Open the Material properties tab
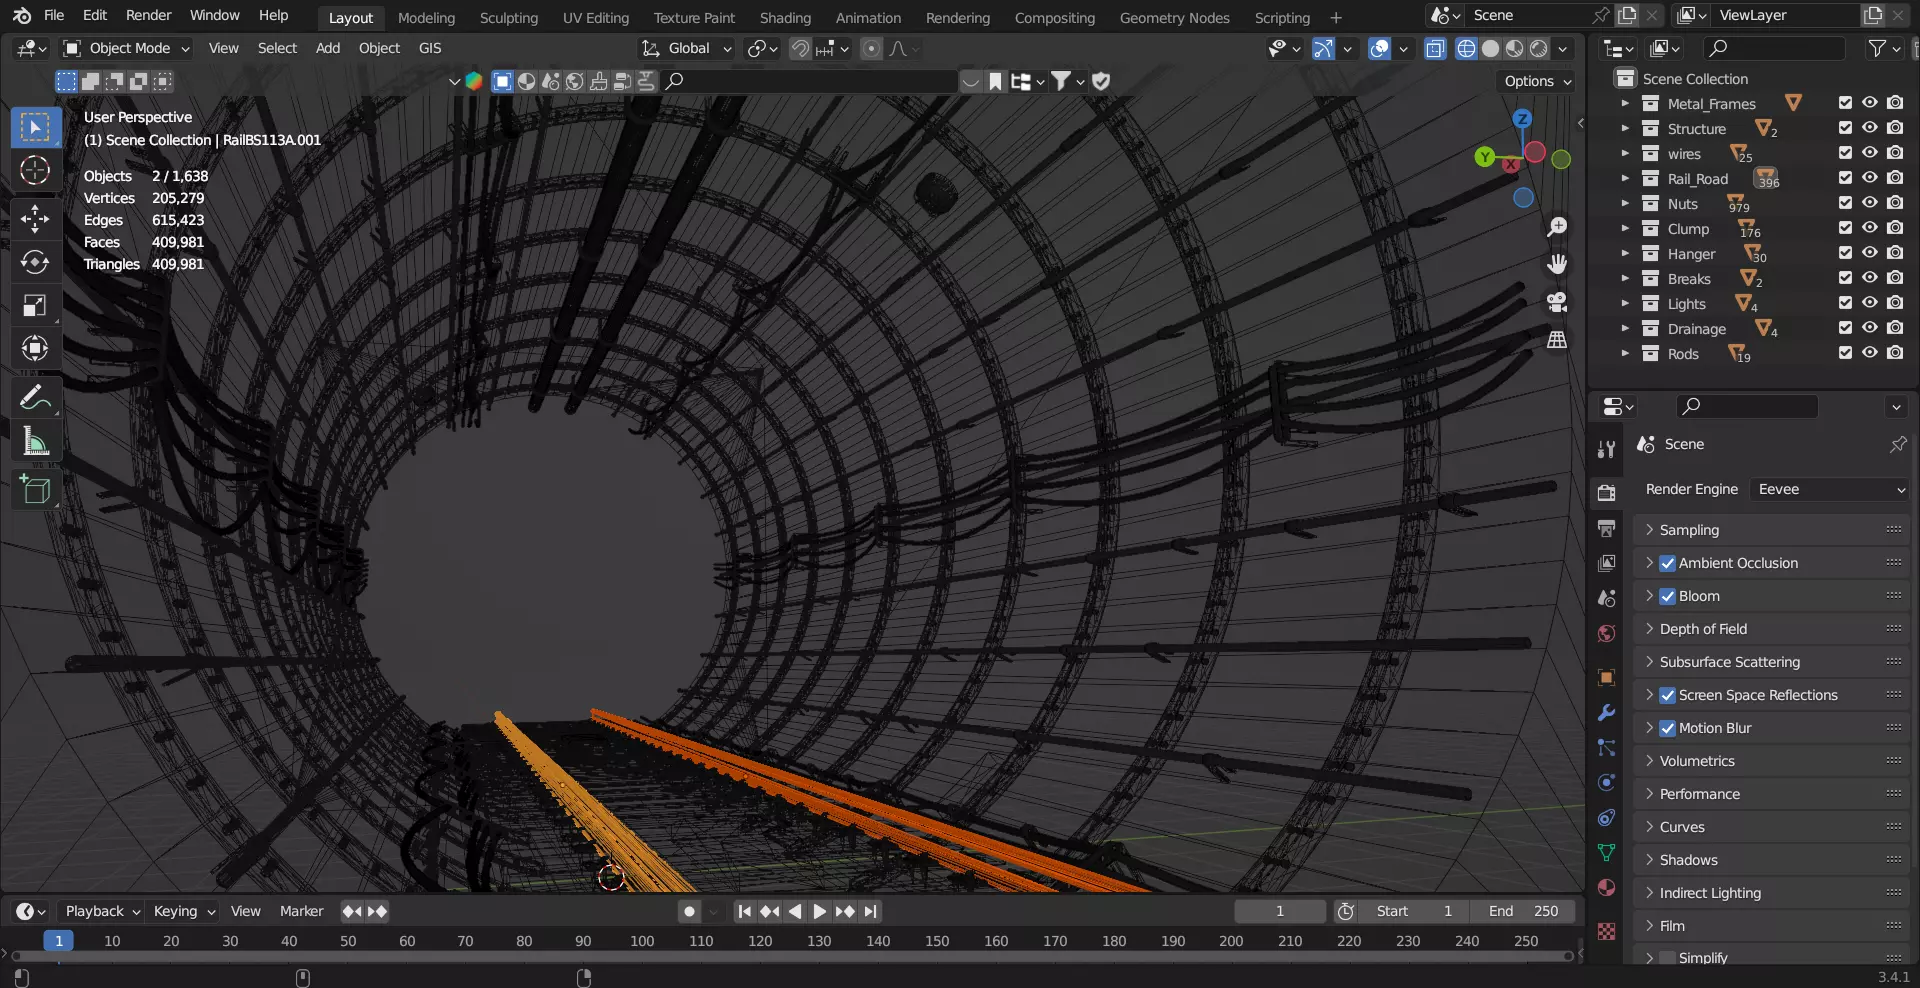Image resolution: width=1920 pixels, height=988 pixels. [x=1607, y=888]
